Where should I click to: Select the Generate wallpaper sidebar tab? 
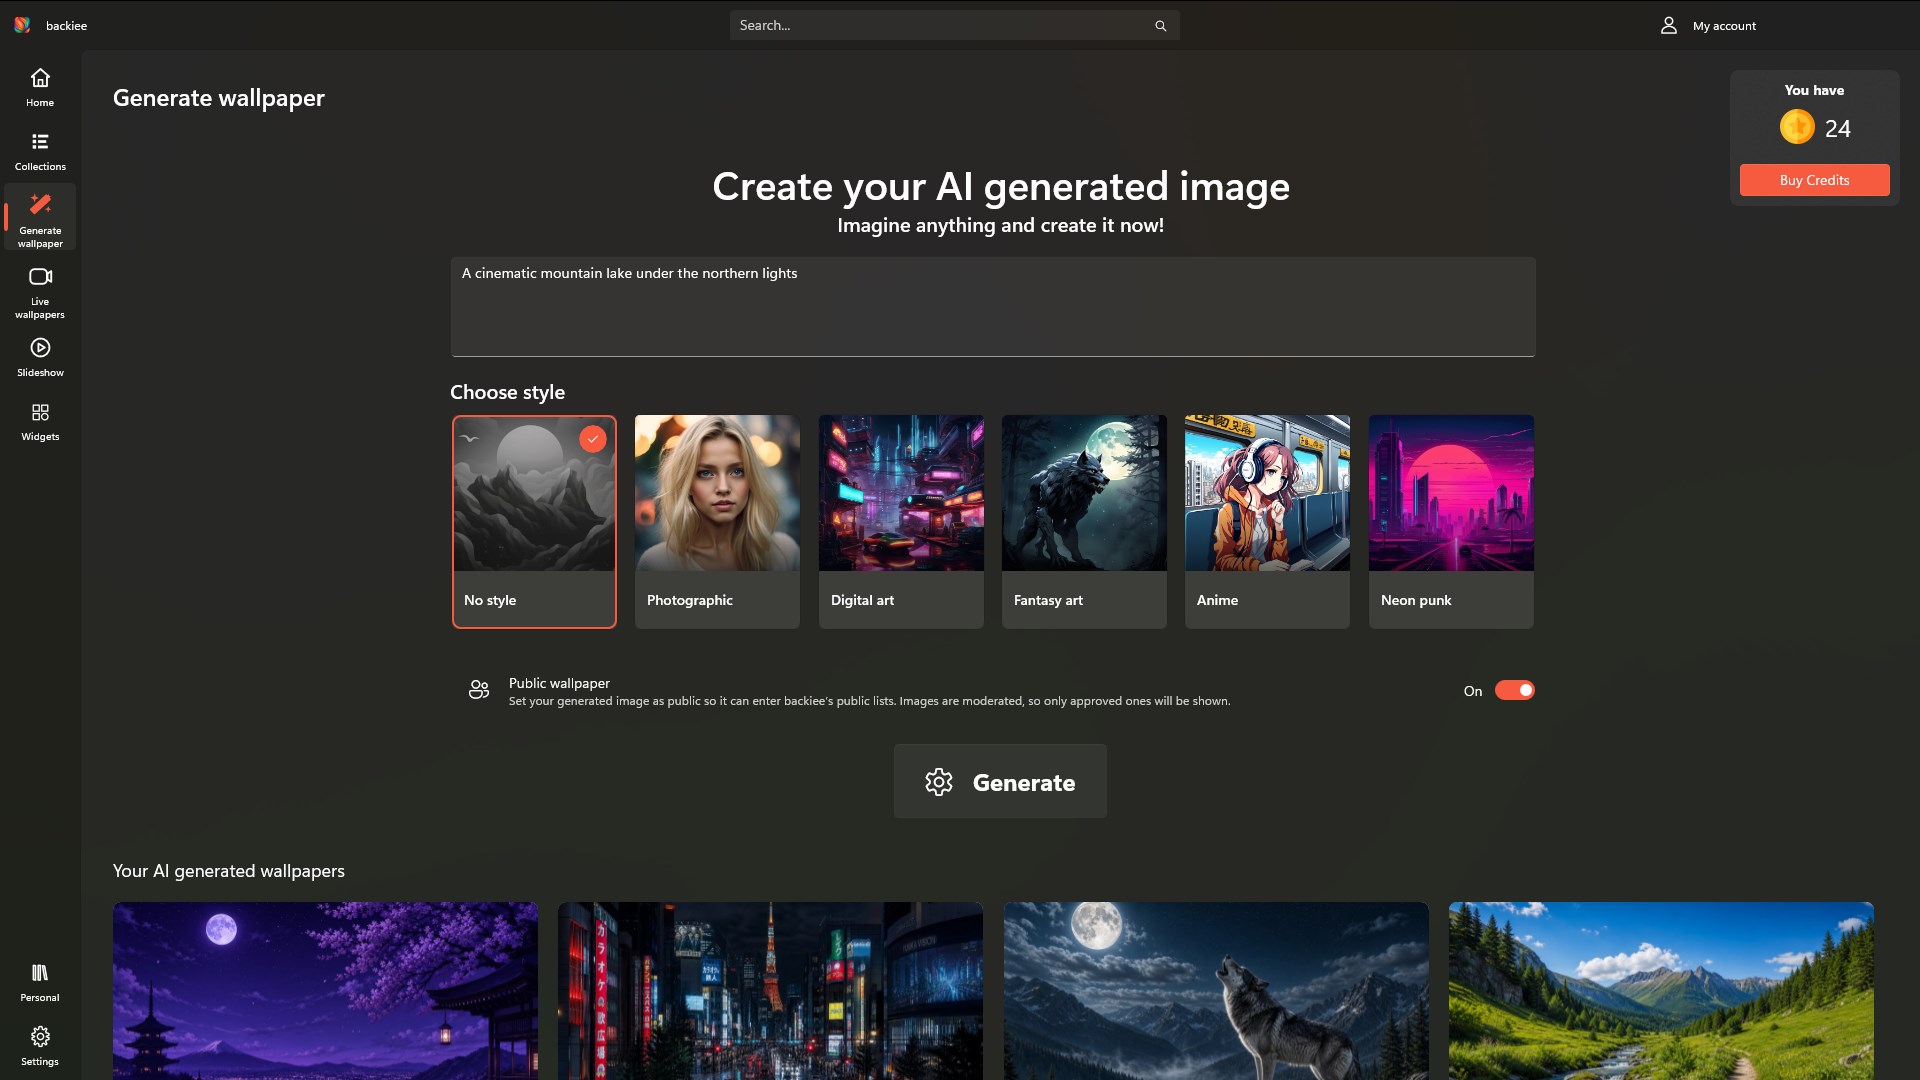[40, 218]
